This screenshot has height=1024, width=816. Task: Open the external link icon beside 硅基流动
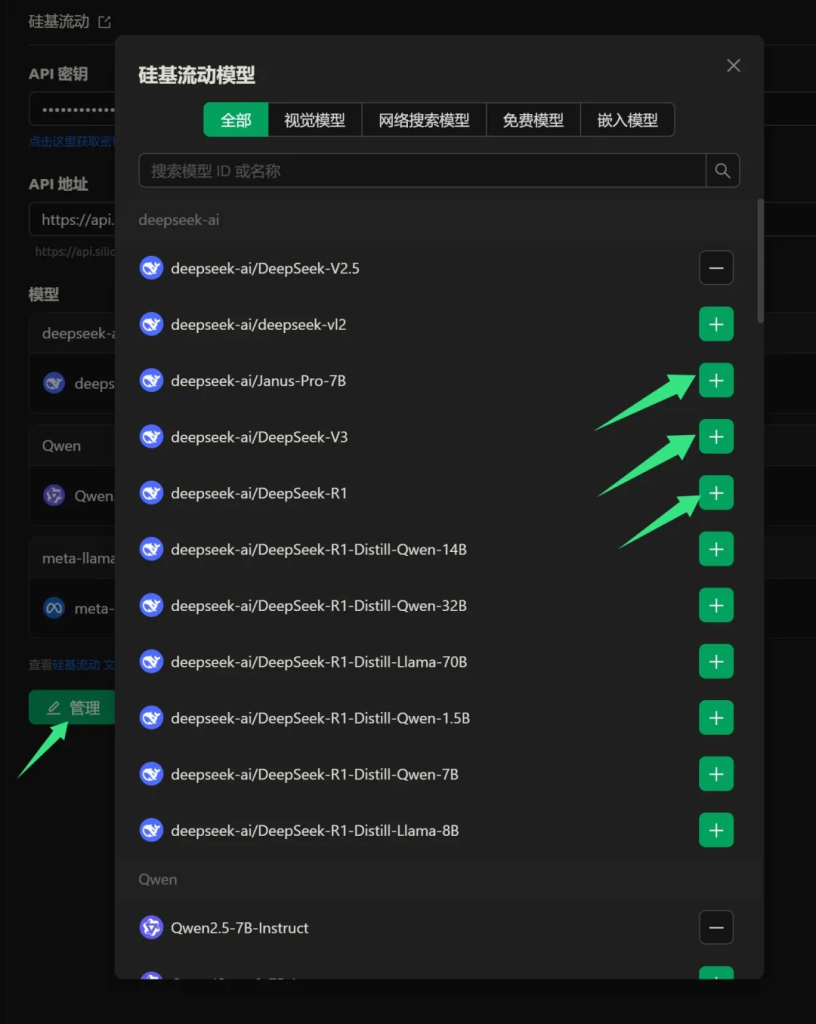click(x=104, y=22)
